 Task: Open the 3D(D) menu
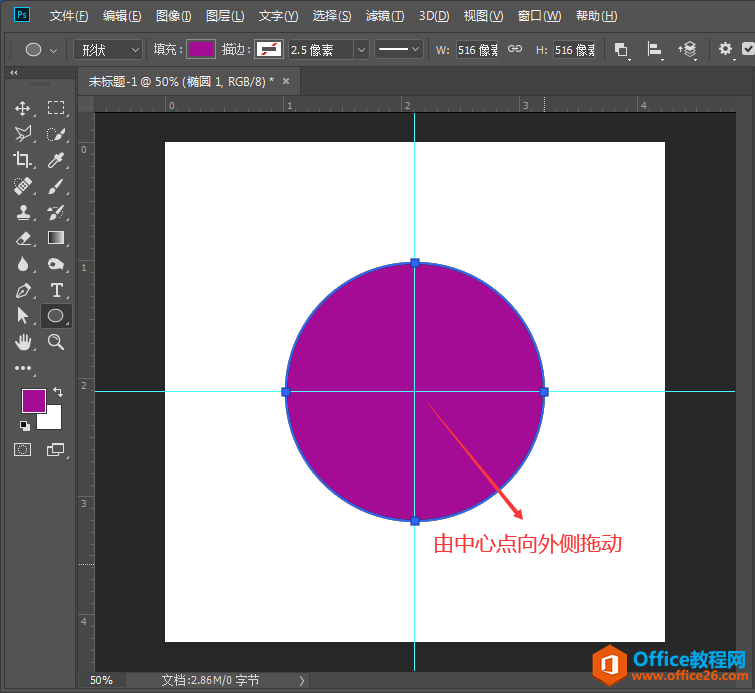(x=434, y=16)
